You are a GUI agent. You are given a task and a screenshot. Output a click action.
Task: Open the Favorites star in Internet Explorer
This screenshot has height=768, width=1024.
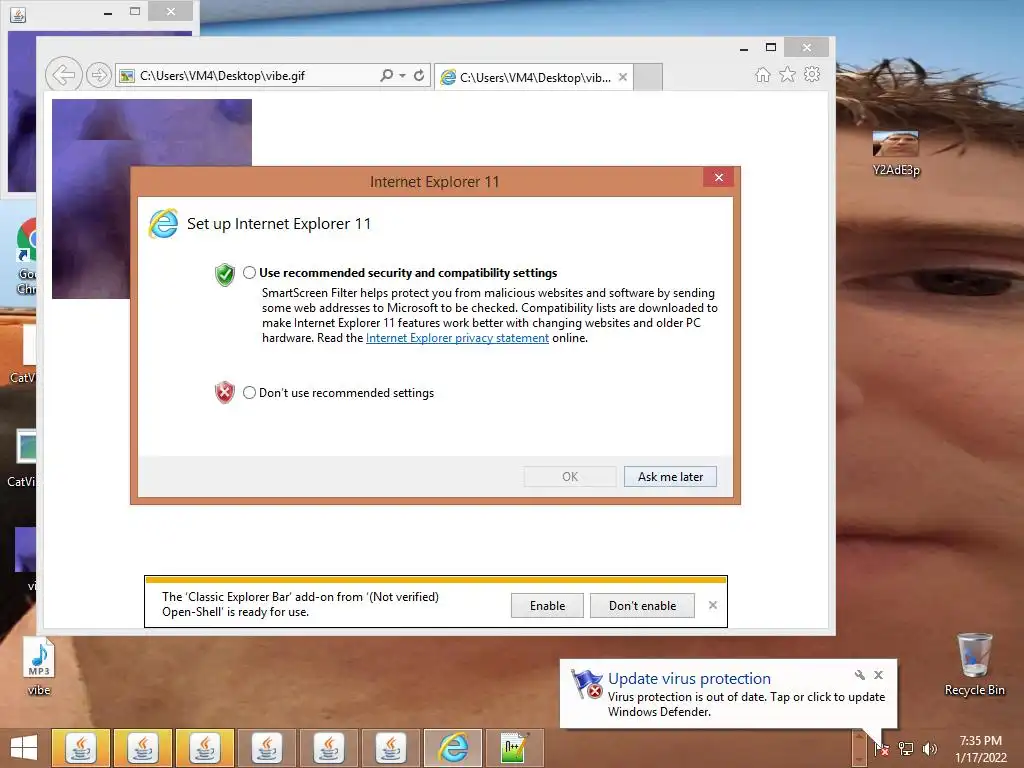[x=788, y=74]
